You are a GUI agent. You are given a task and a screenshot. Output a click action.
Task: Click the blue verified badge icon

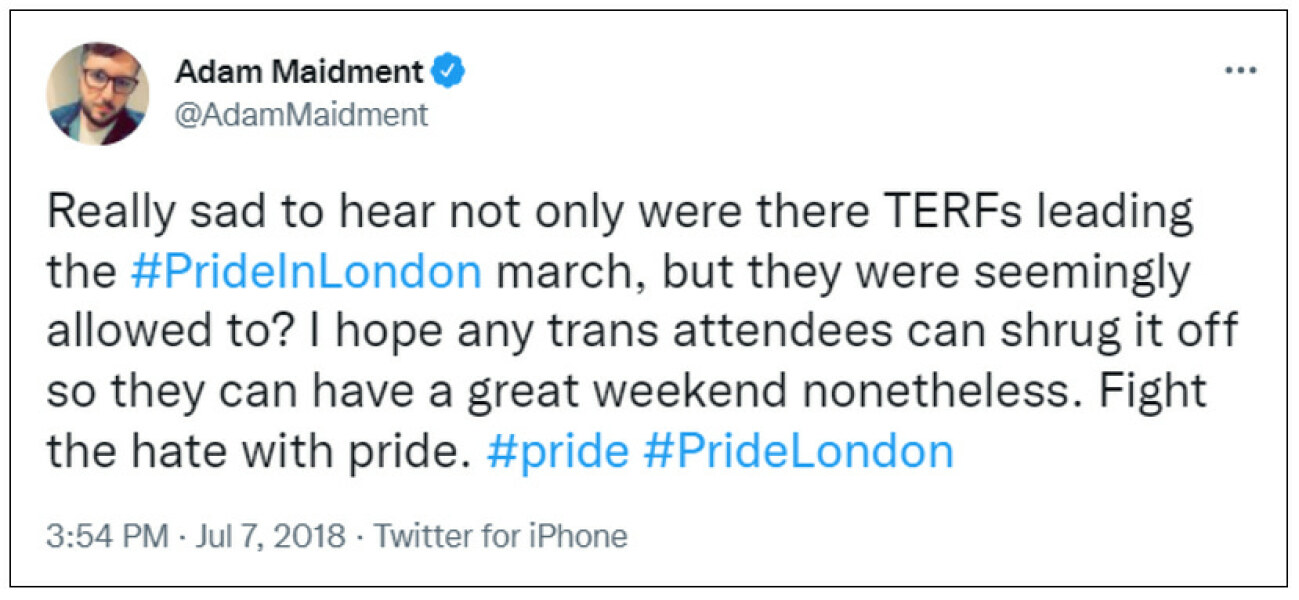pos(448,72)
